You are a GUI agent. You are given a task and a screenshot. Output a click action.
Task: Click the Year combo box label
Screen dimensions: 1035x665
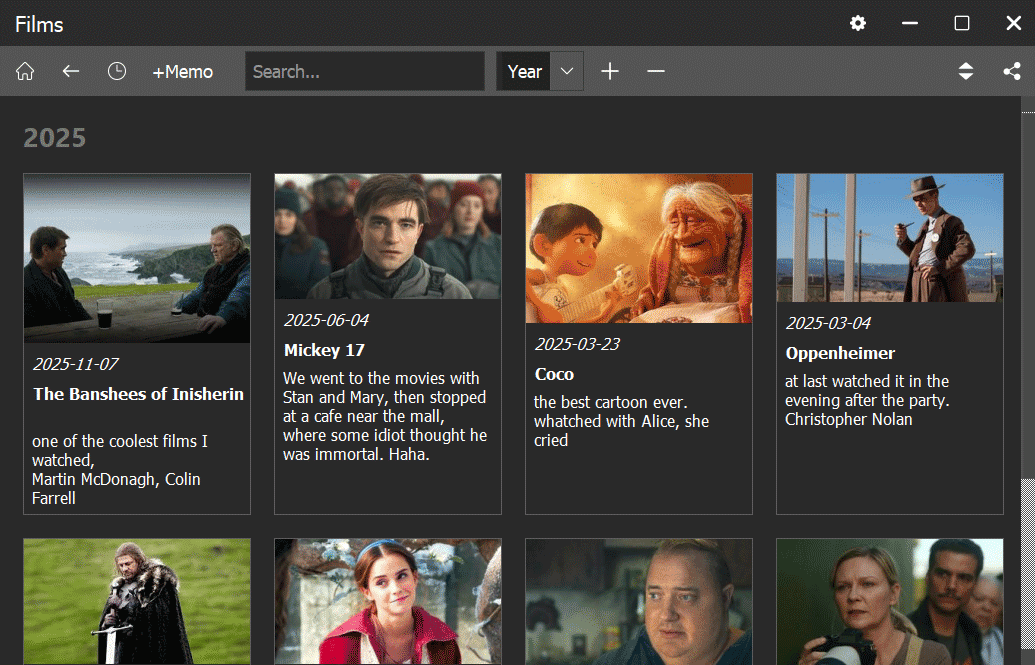[x=524, y=72]
